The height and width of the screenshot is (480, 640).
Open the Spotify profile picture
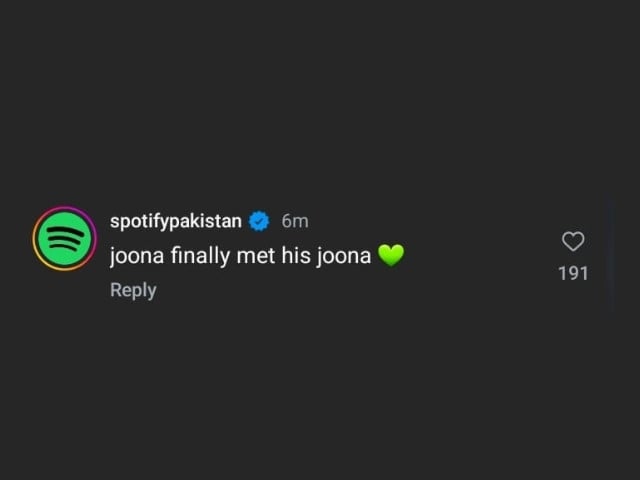coord(64,239)
